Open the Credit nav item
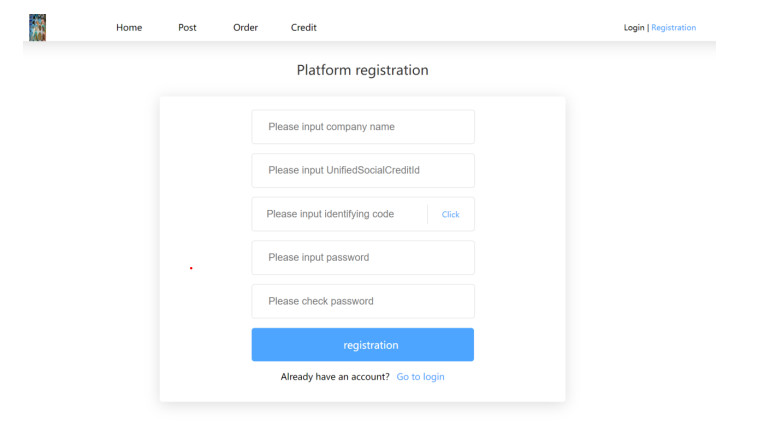This screenshot has width=762, height=426. click(304, 28)
